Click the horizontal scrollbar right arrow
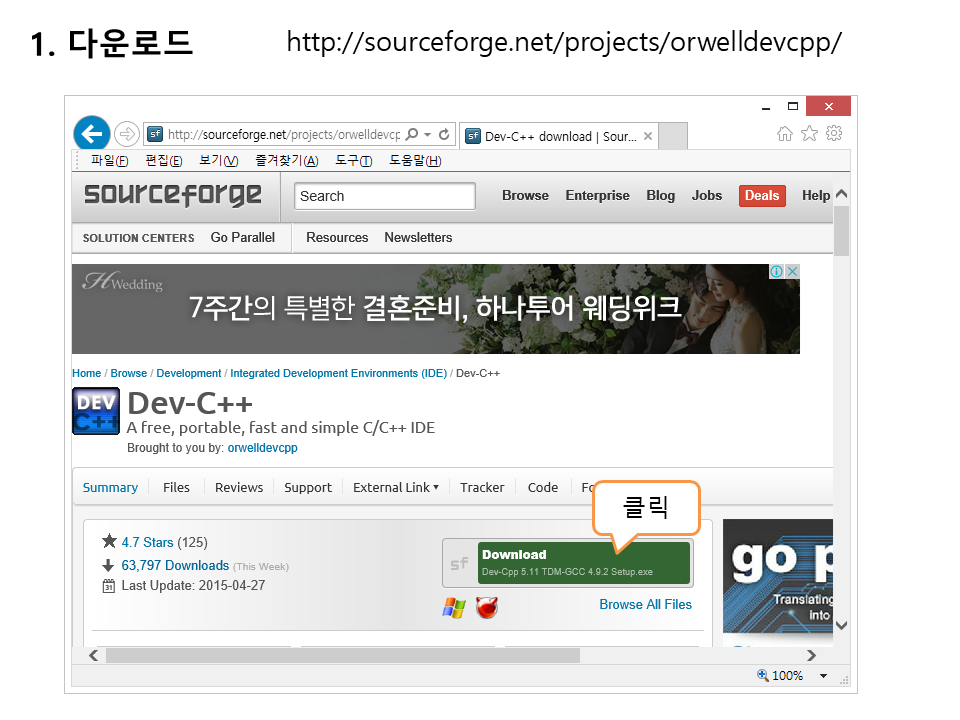 811,656
